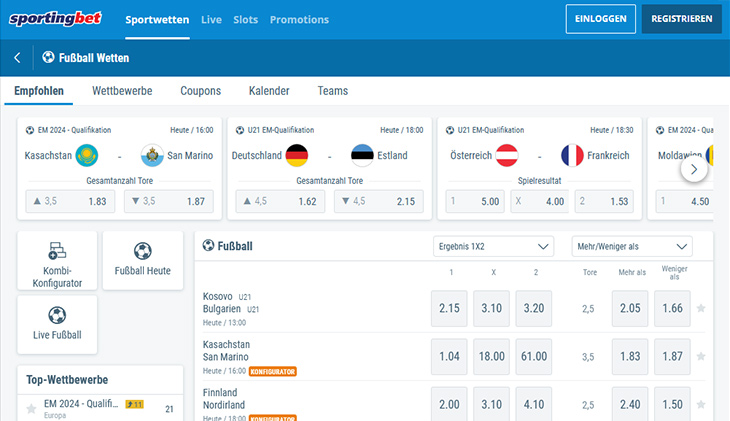The image size is (730, 421).
Task: Click the live badge beside EM 2024 competition
Action: tap(135, 404)
